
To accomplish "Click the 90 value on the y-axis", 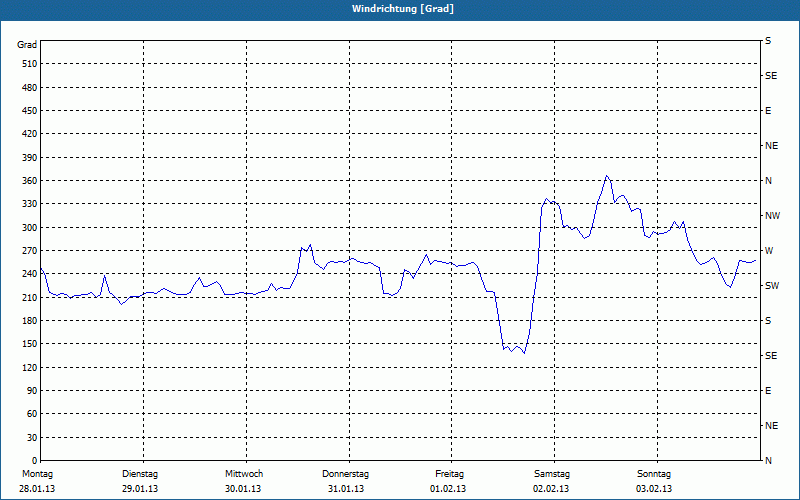I will 32,390.
